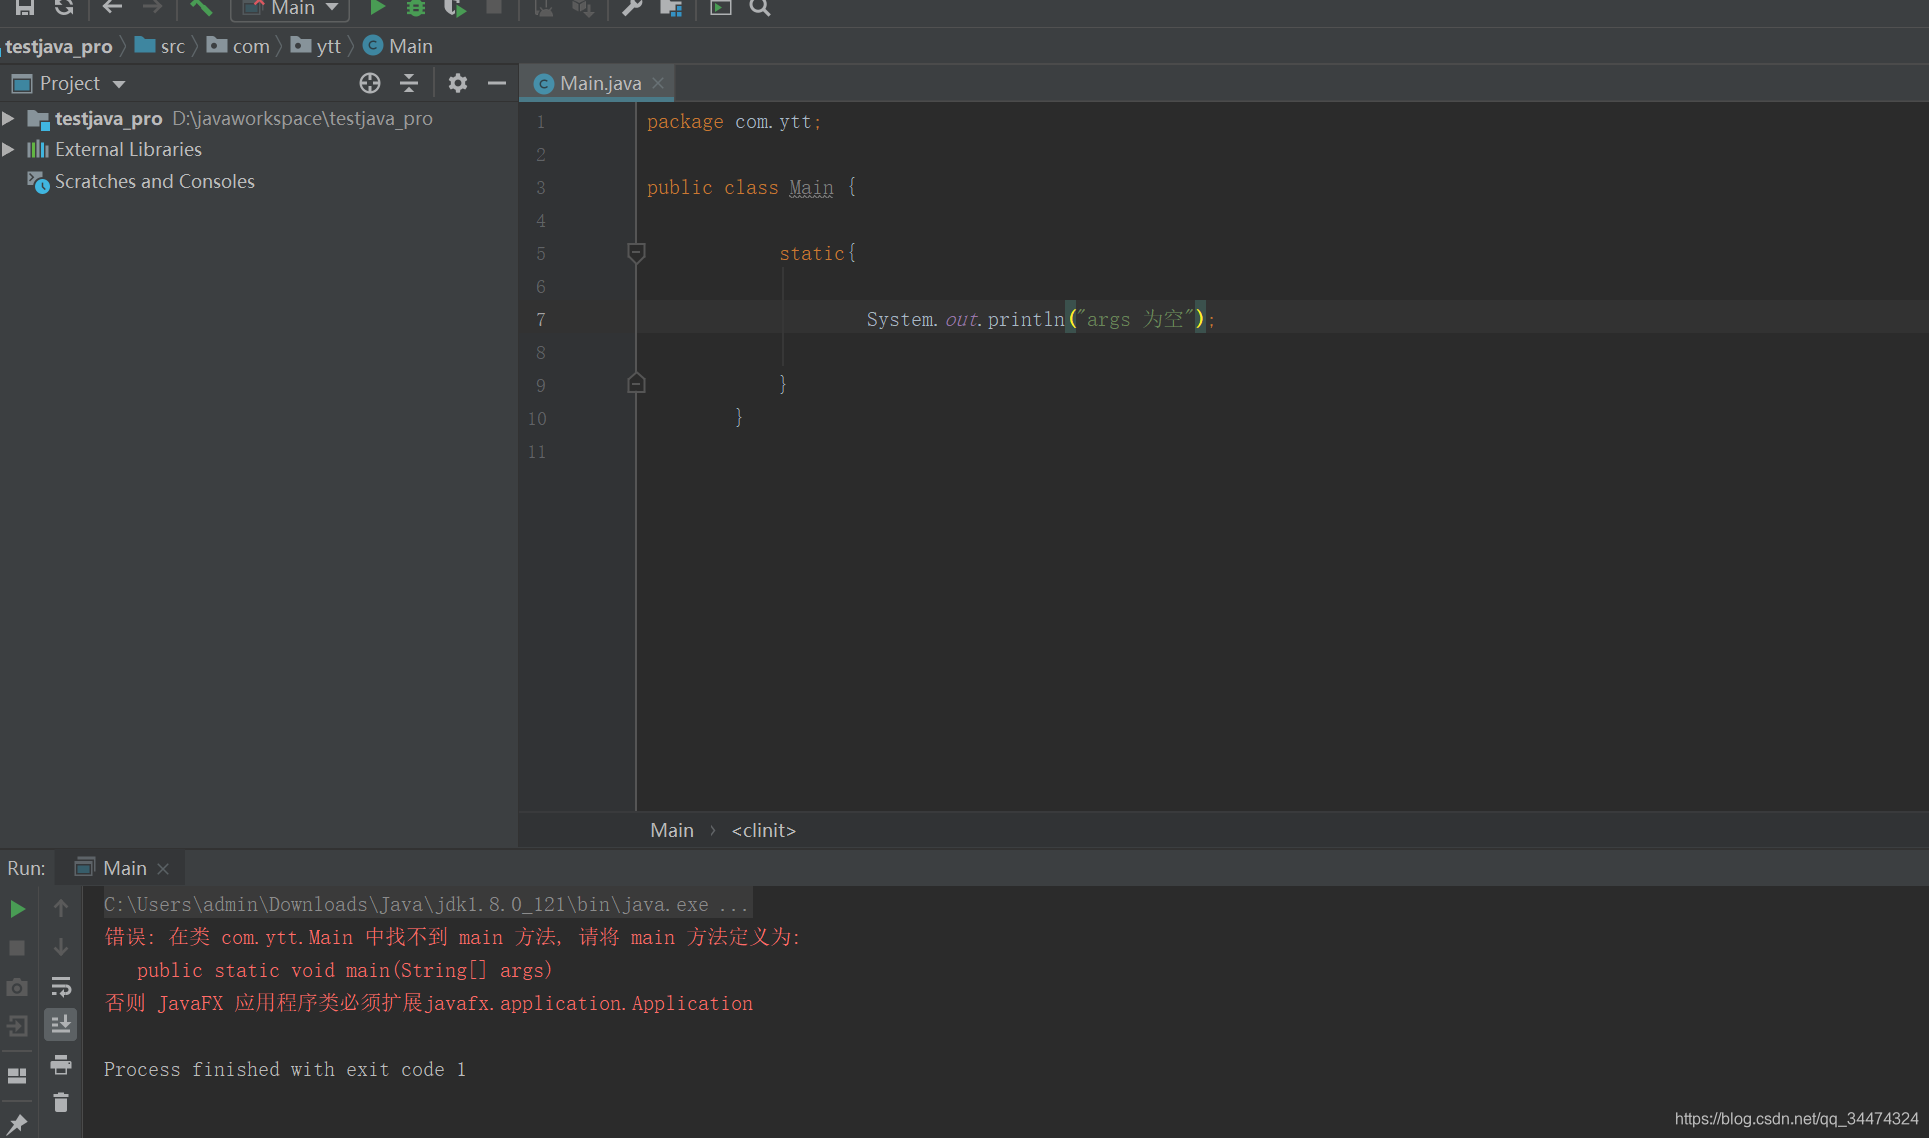Viewport: 1929px width, 1138px height.
Task: Navigate forward with the right arrow
Action: tap(152, 7)
